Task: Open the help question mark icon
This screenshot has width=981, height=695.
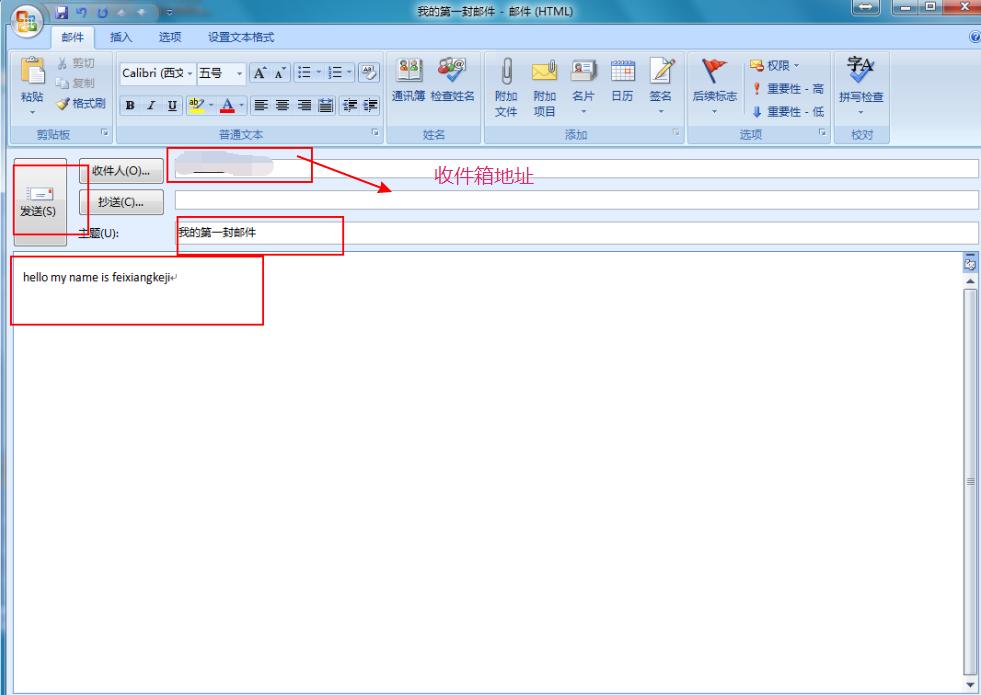Action: point(974,38)
